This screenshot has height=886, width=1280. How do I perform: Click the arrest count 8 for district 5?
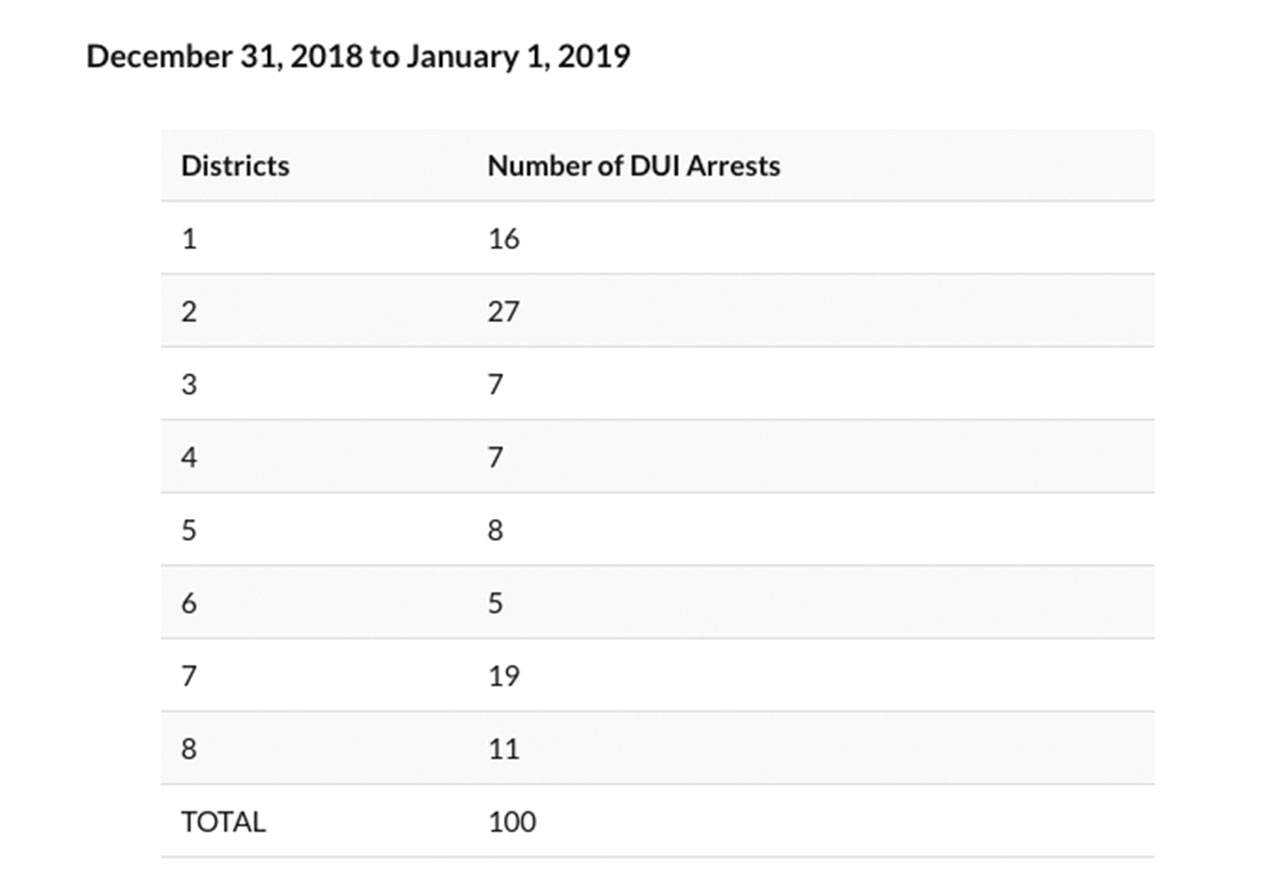tap(495, 530)
